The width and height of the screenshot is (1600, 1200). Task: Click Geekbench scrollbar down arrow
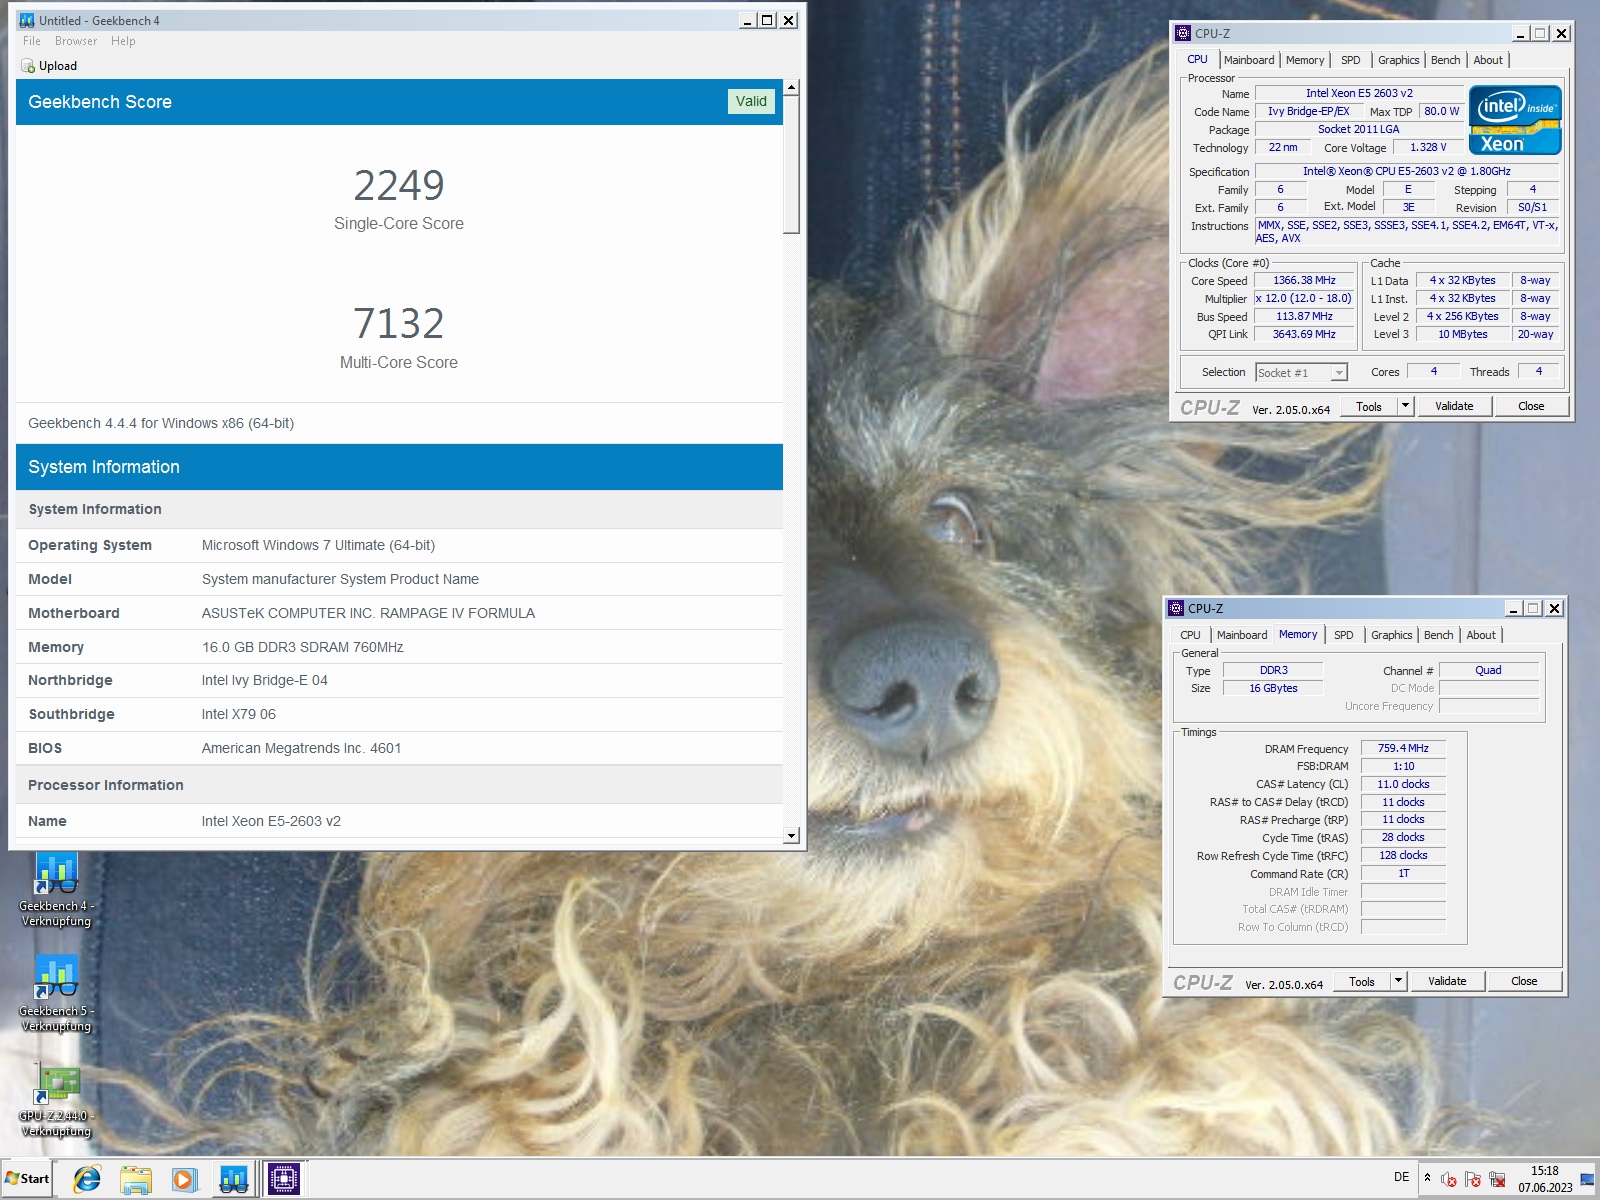[x=791, y=835]
